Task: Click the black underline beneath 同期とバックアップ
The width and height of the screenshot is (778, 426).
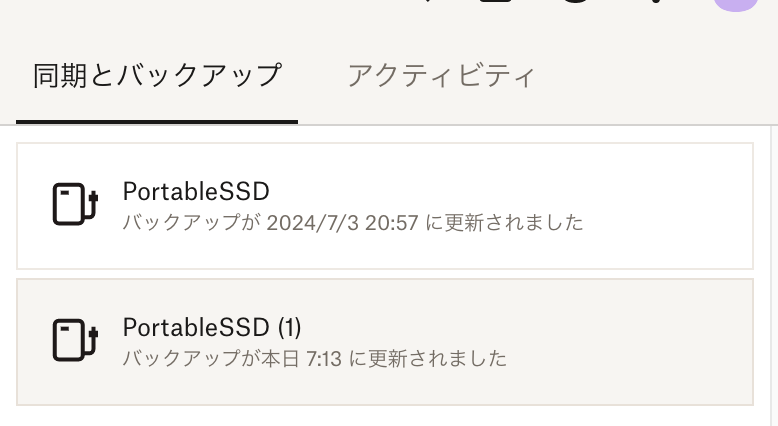Action: click(x=157, y=121)
